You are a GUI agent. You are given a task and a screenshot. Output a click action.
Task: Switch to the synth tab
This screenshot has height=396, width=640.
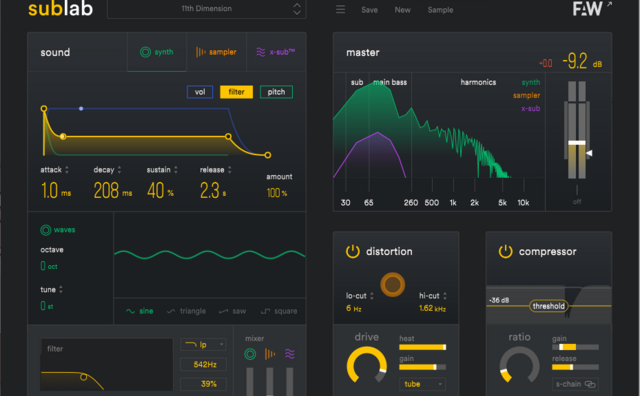(x=157, y=52)
